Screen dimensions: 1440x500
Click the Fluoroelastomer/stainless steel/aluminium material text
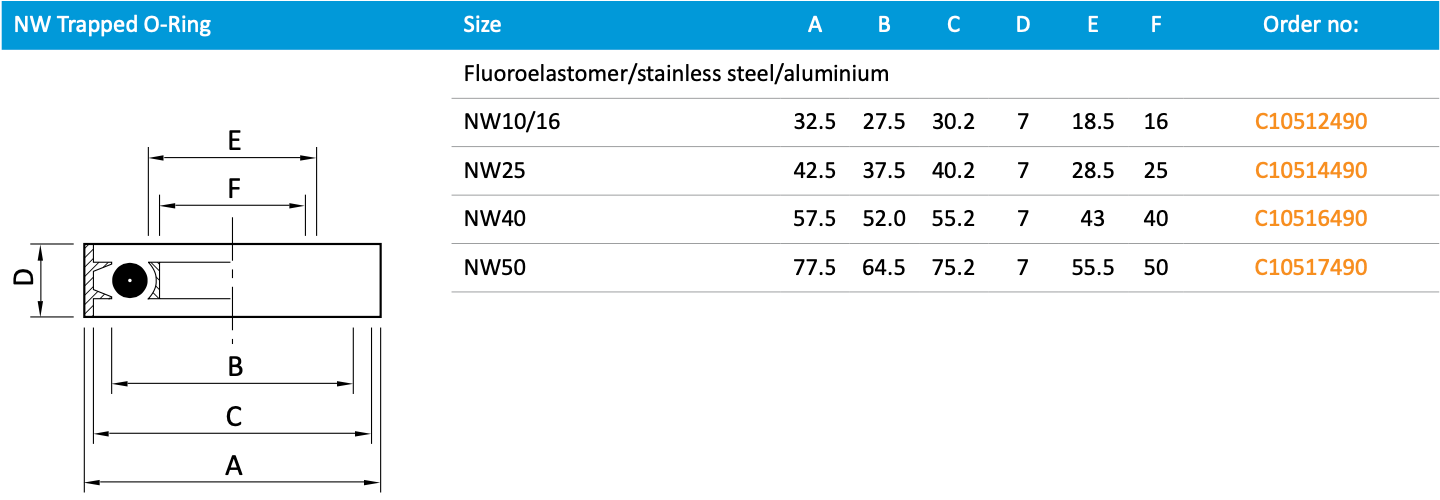click(676, 74)
